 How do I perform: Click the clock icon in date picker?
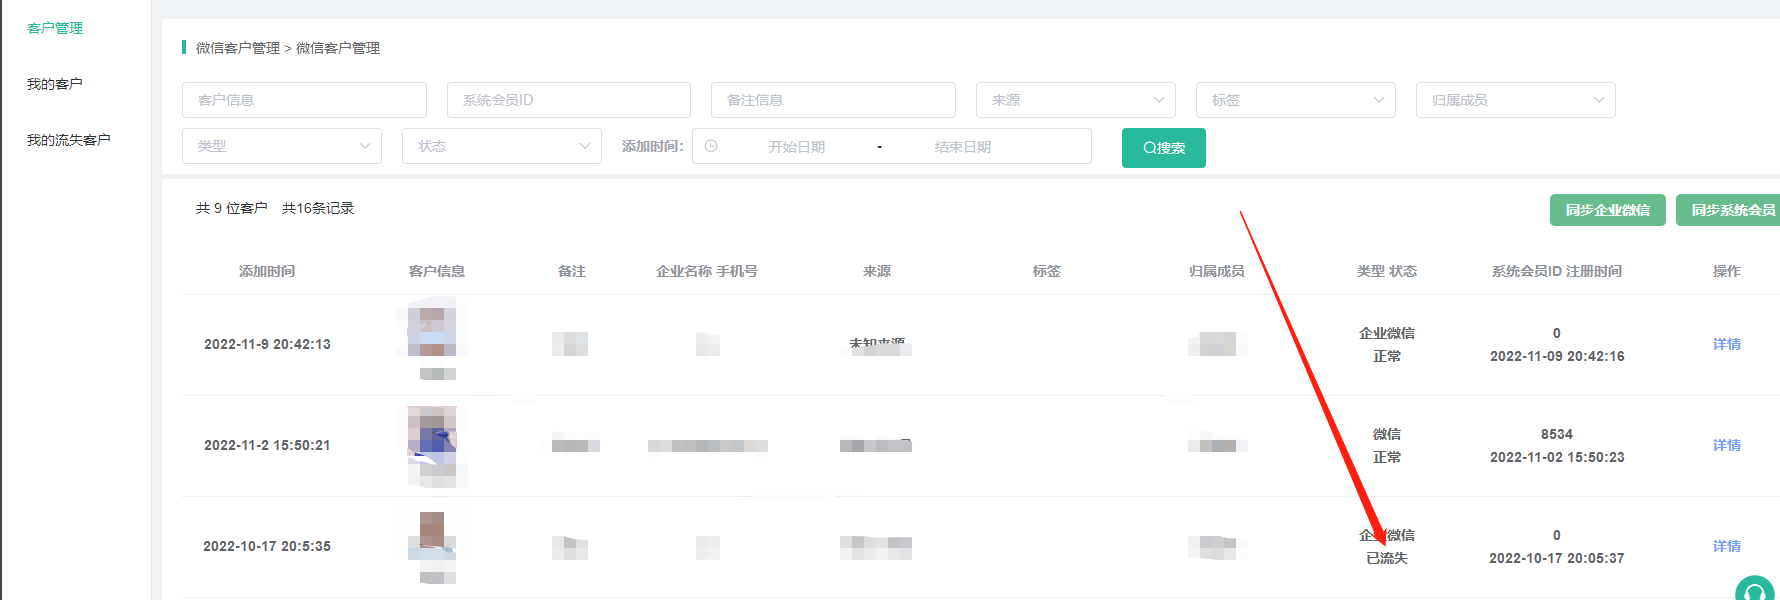tap(711, 146)
